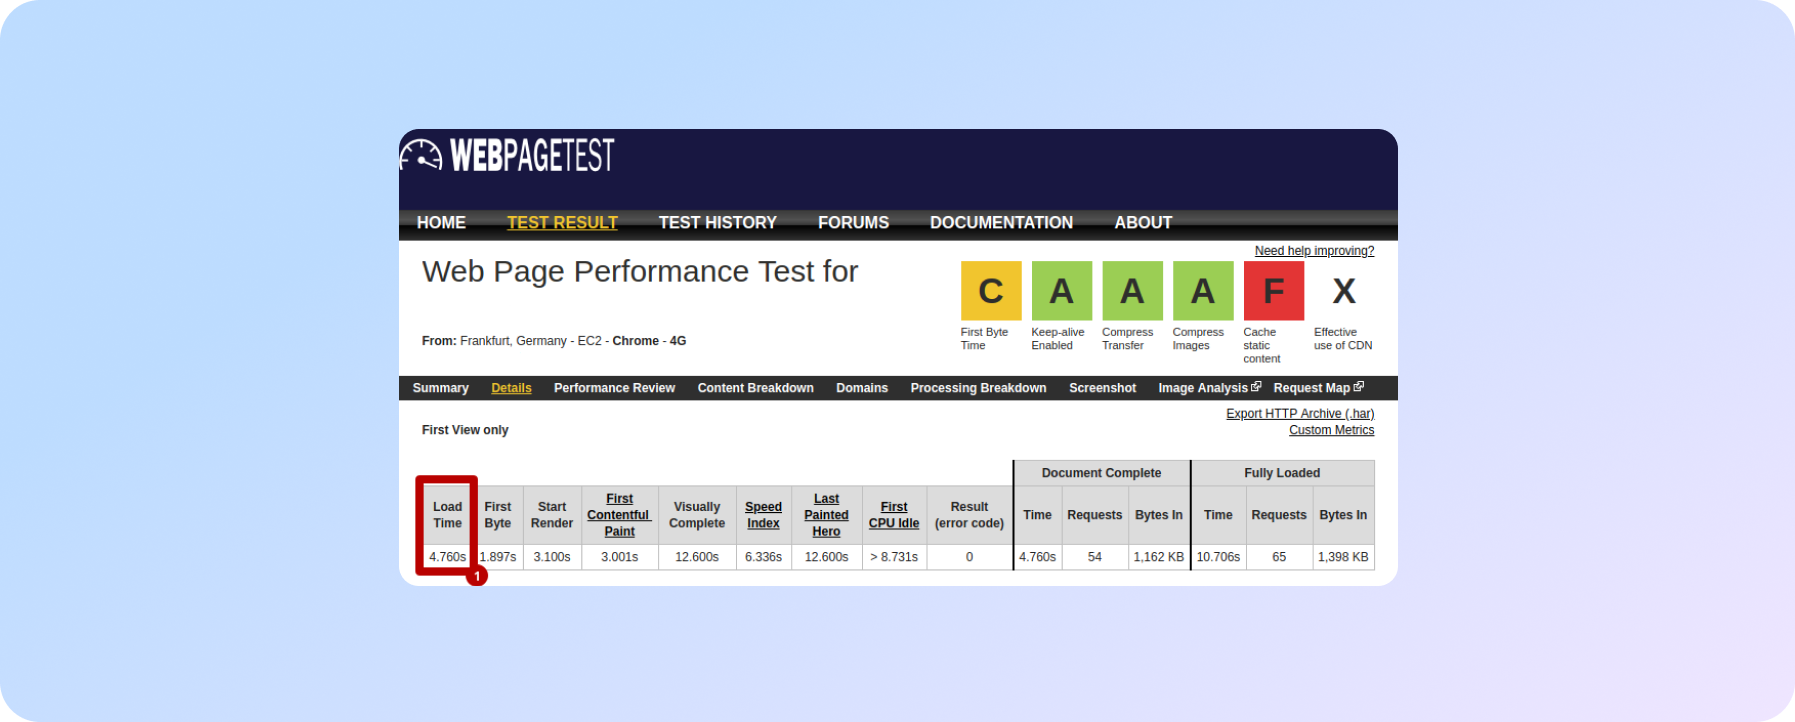Click the 6.336s Speed Index value
The height and width of the screenshot is (722, 1795).
(763, 557)
